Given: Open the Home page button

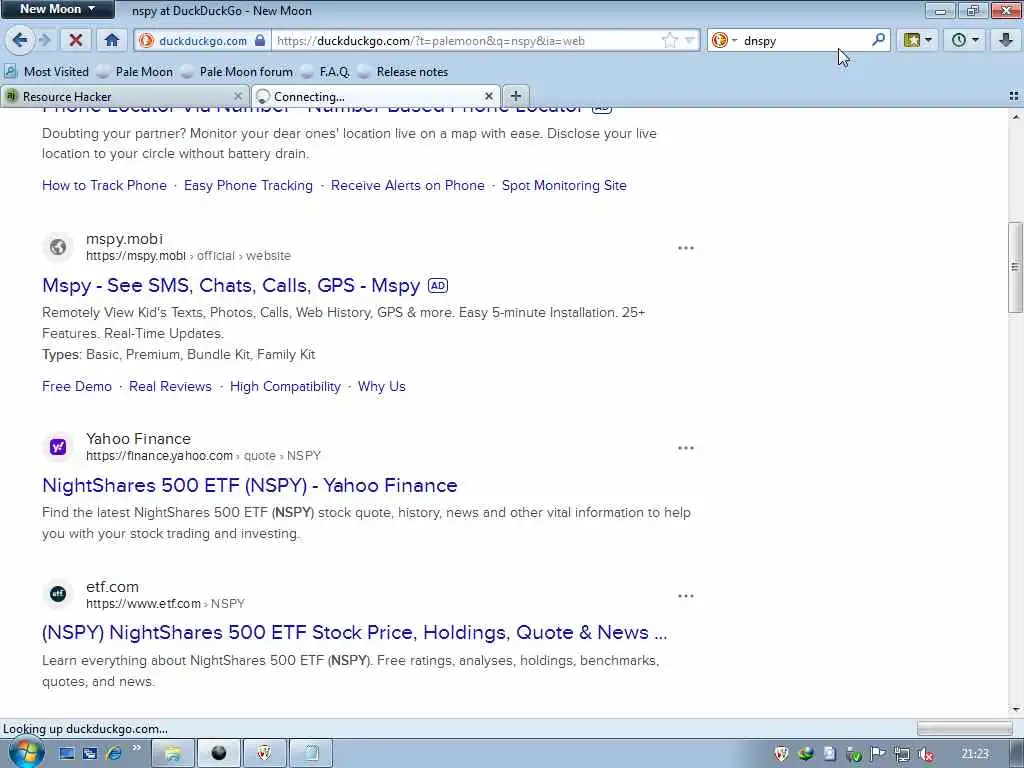Looking at the screenshot, I should tap(112, 40).
